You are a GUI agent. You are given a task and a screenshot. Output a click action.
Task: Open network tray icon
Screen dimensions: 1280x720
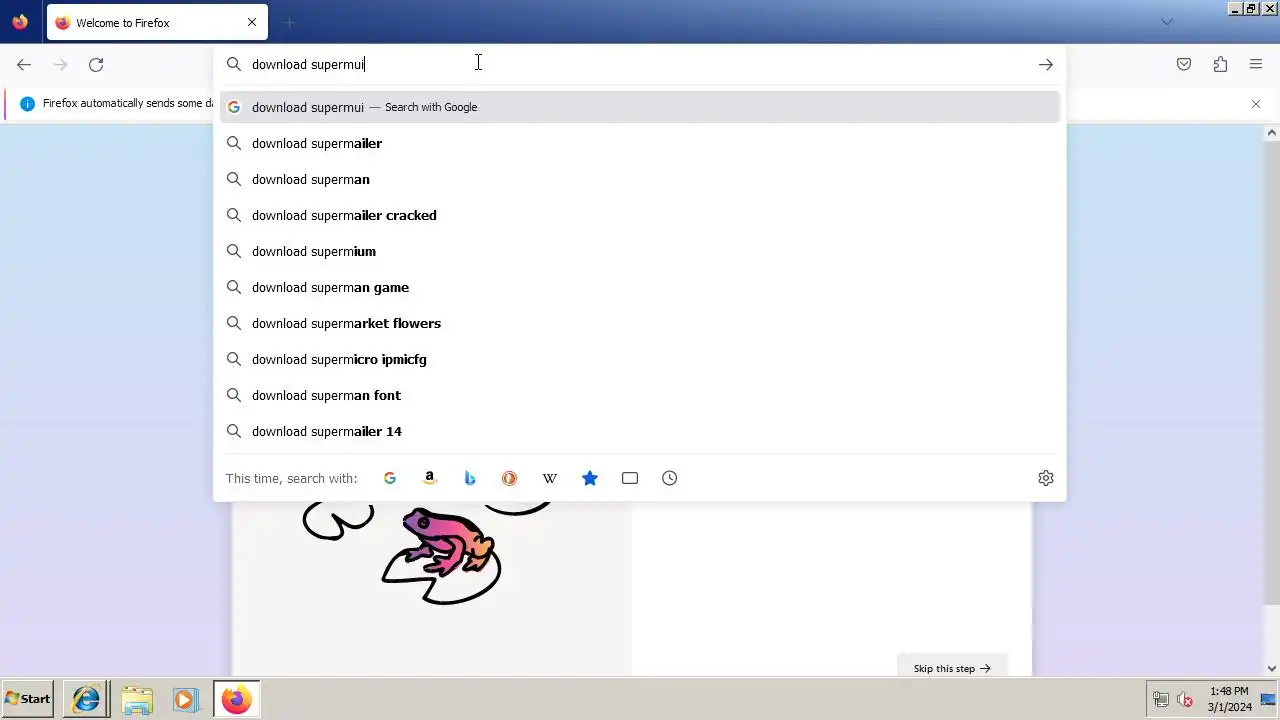[1161, 700]
